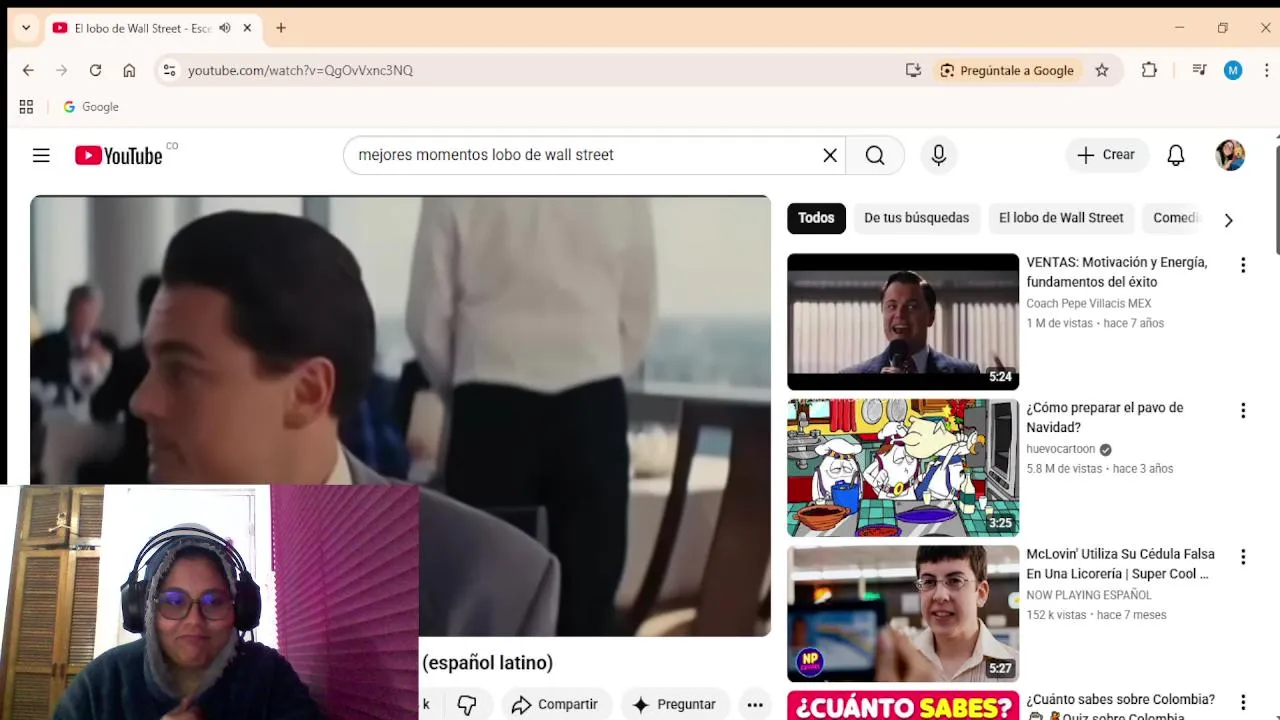The height and width of the screenshot is (720, 1280).
Task: Go forward in browser history
Action: [x=62, y=70]
